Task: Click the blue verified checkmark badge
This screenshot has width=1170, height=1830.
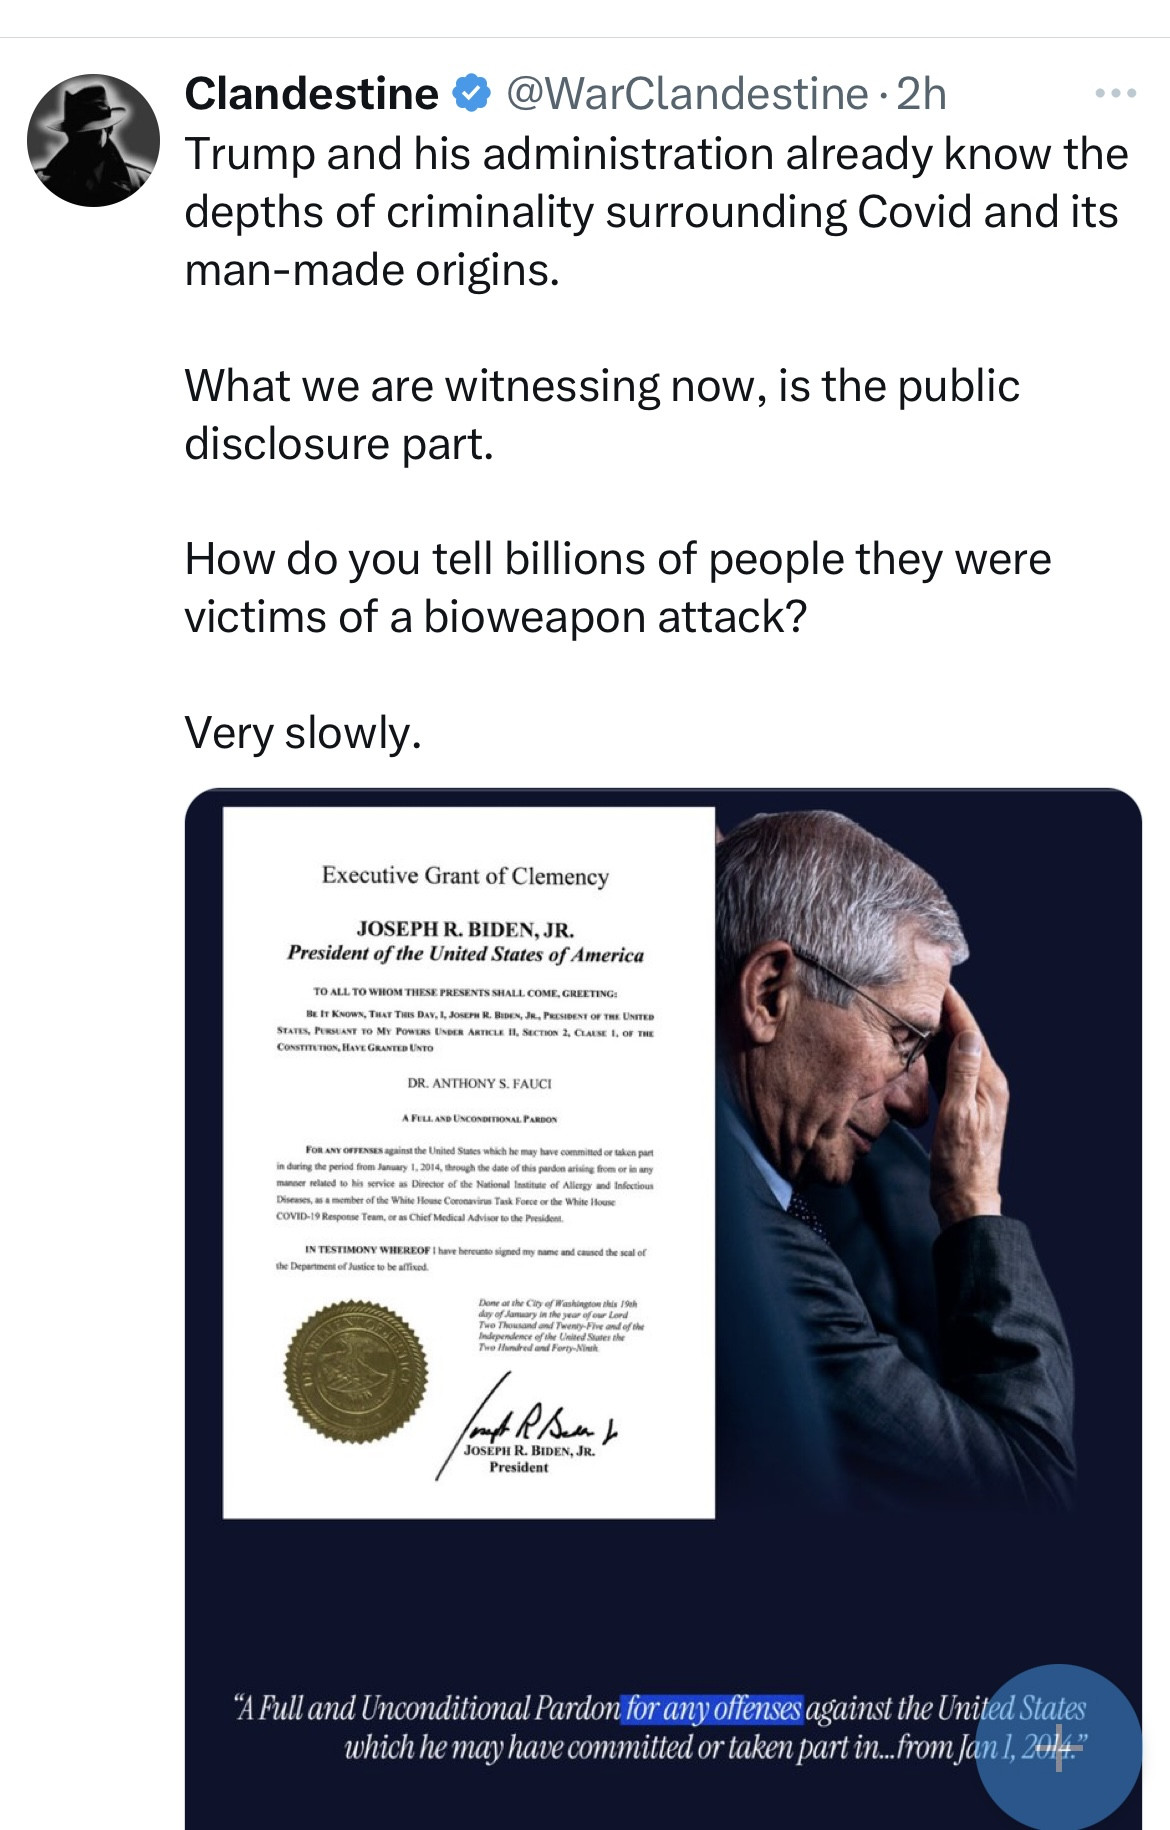Action: (x=472, y=94)
